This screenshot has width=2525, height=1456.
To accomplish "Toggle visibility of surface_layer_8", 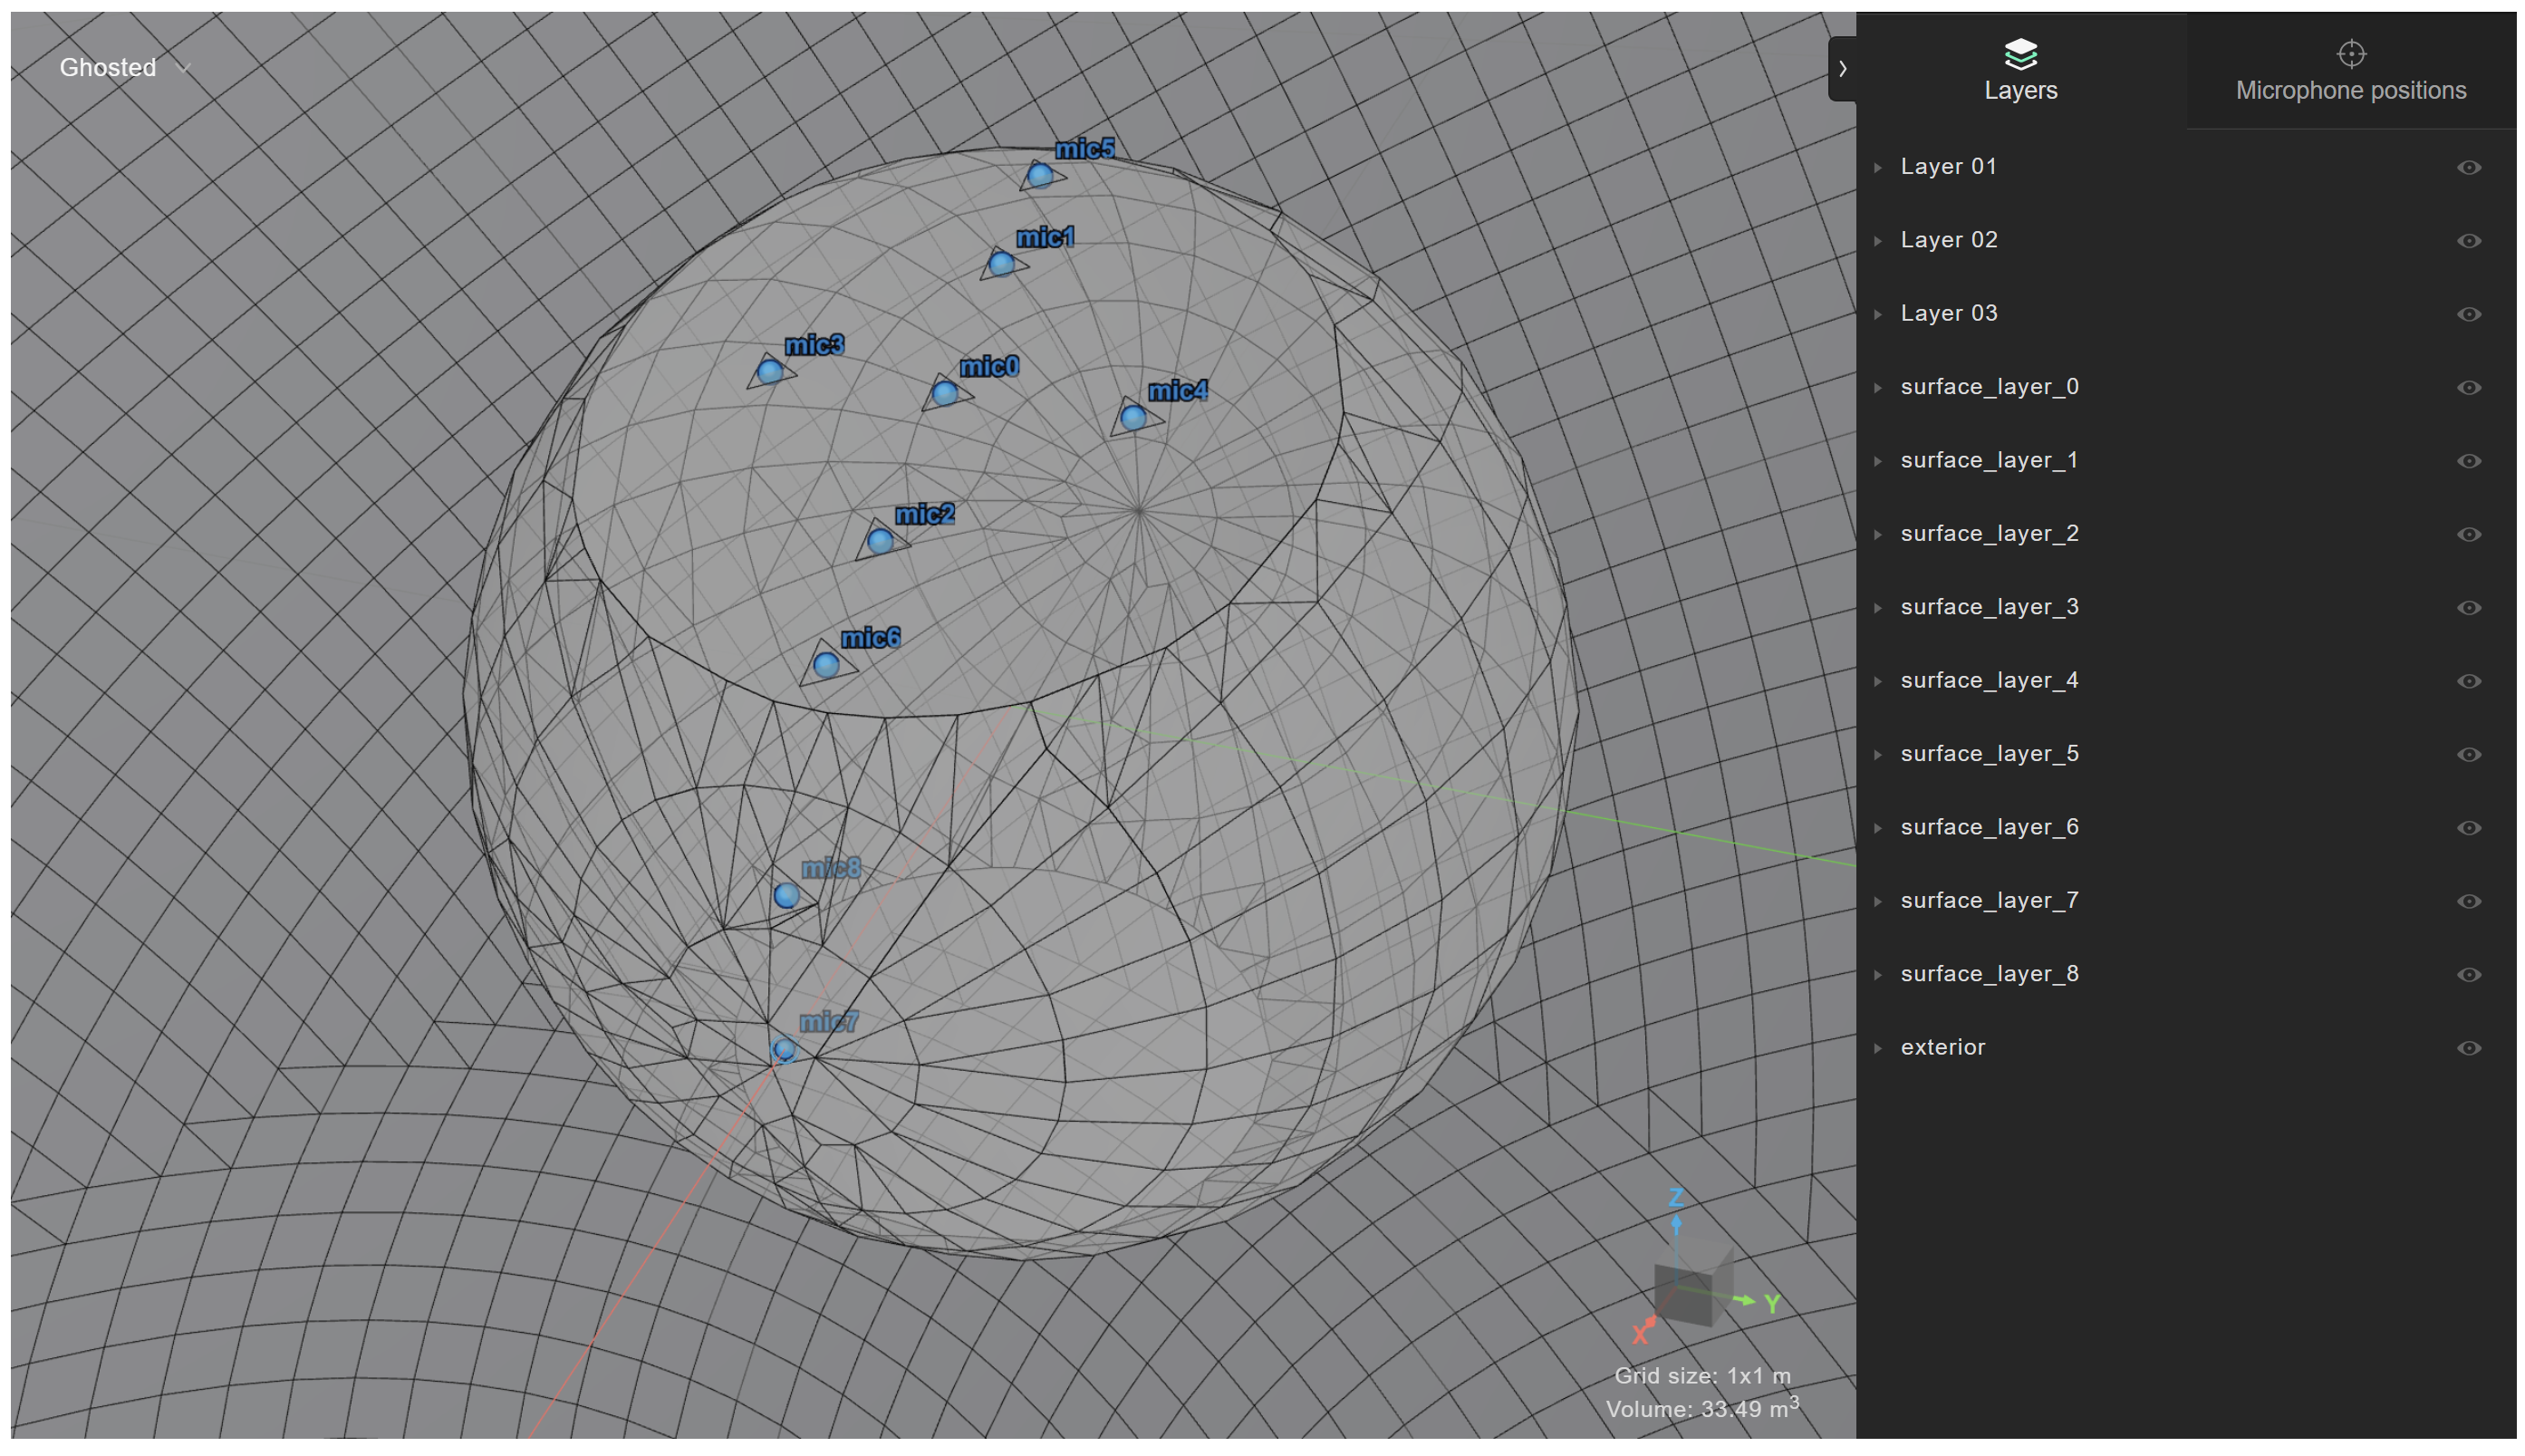I will 2469,975.
